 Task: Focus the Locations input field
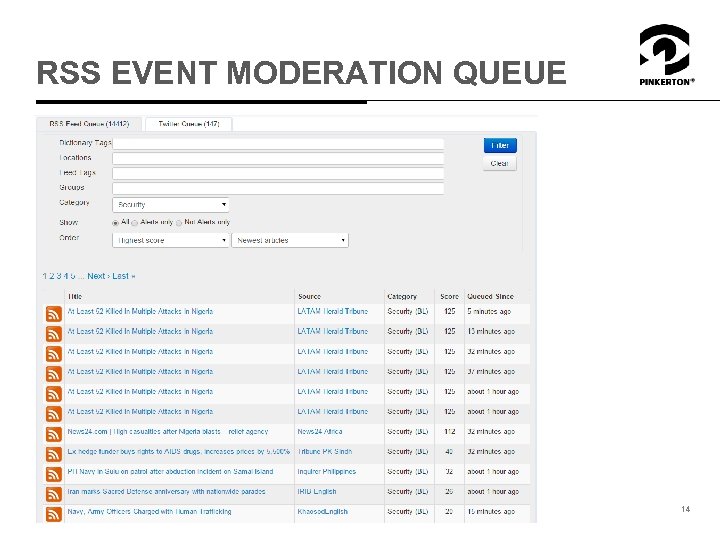pos(278,159)
